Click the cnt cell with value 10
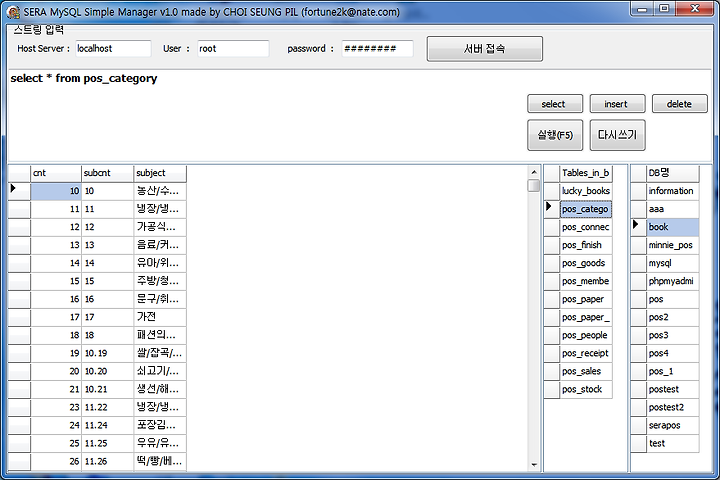 (56, 191)
